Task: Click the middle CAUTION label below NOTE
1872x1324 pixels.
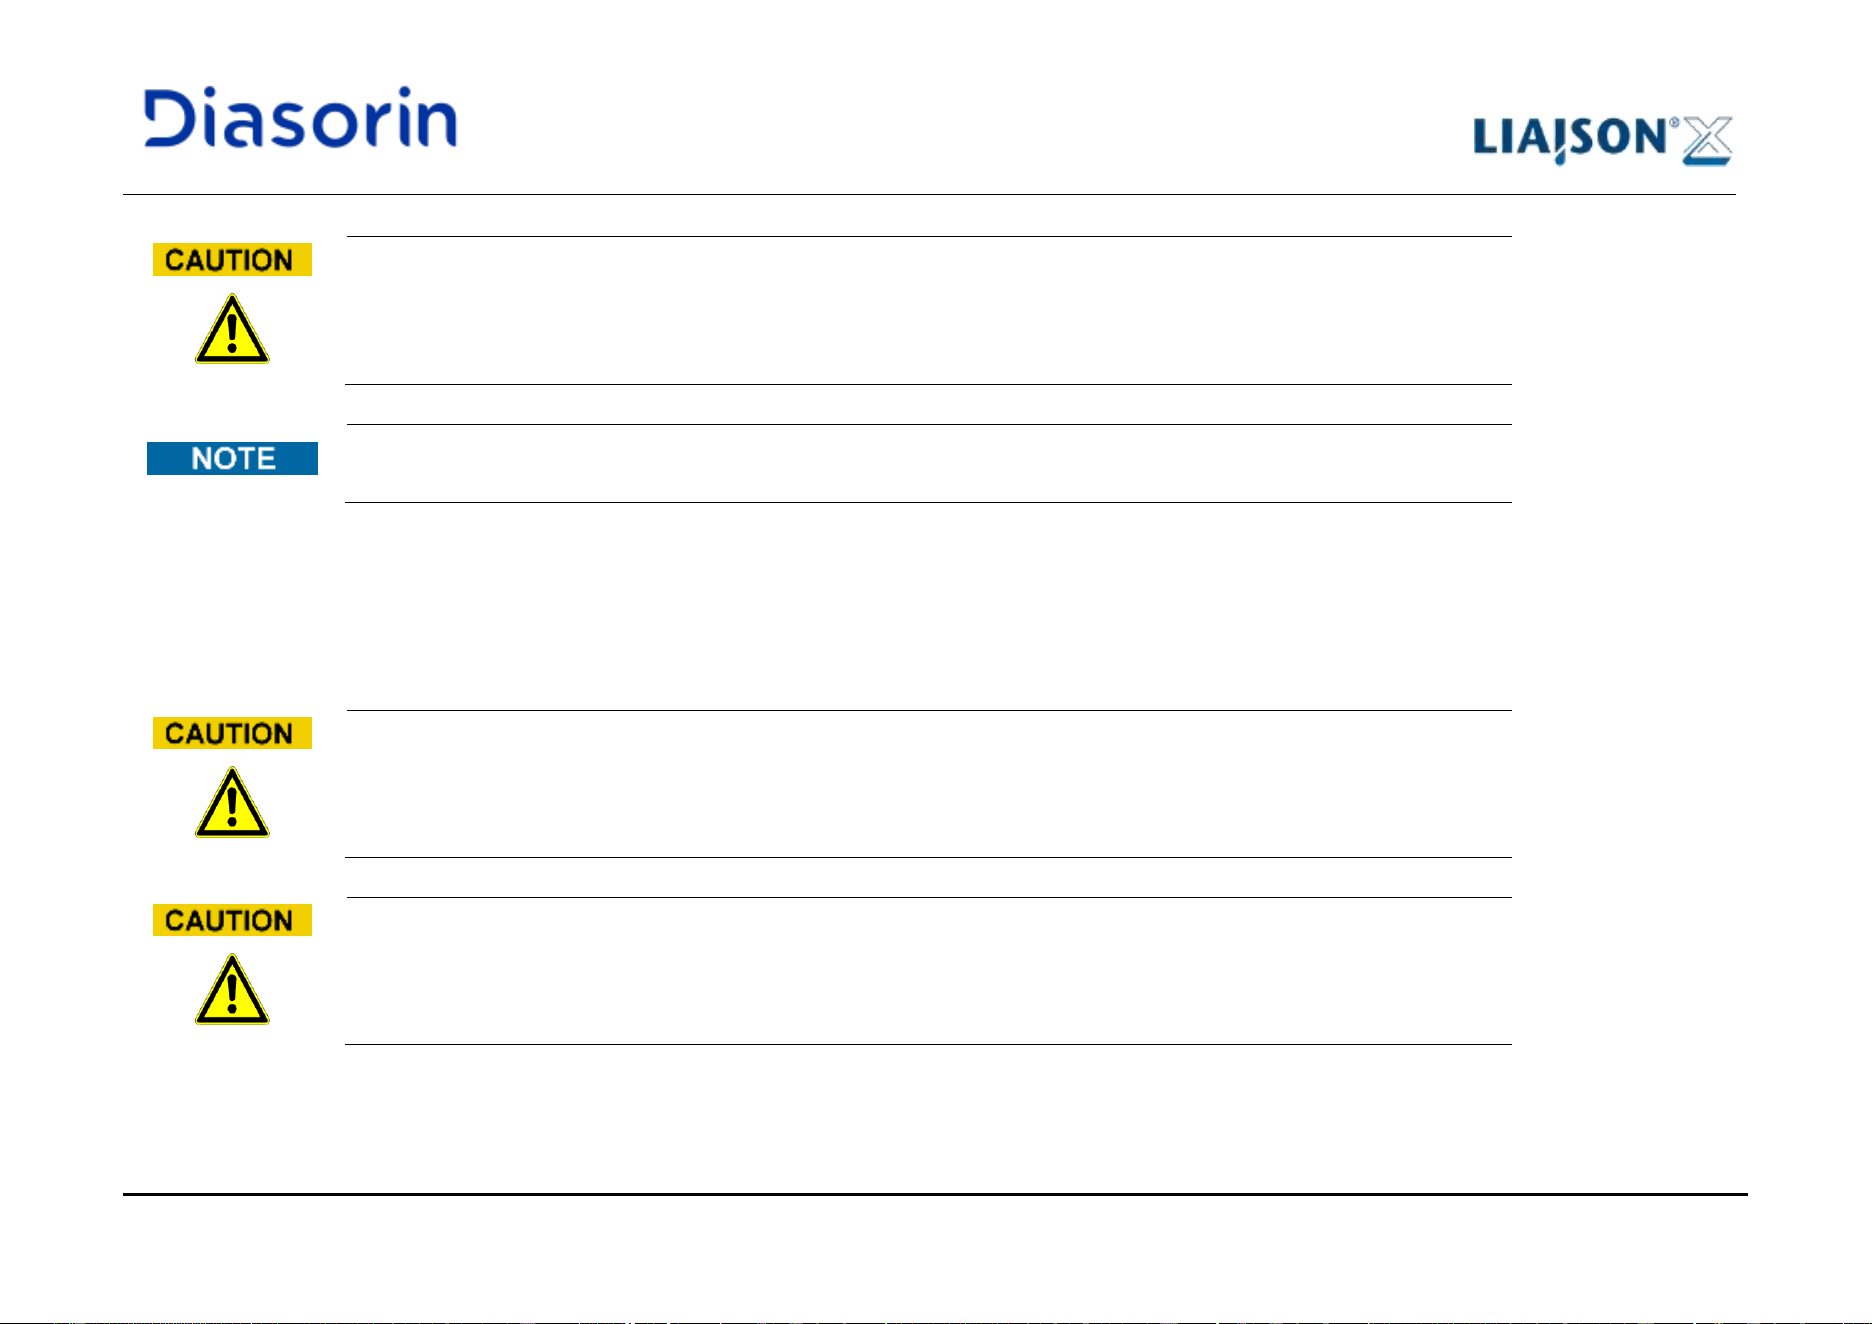Action: (x=232, y=733)
